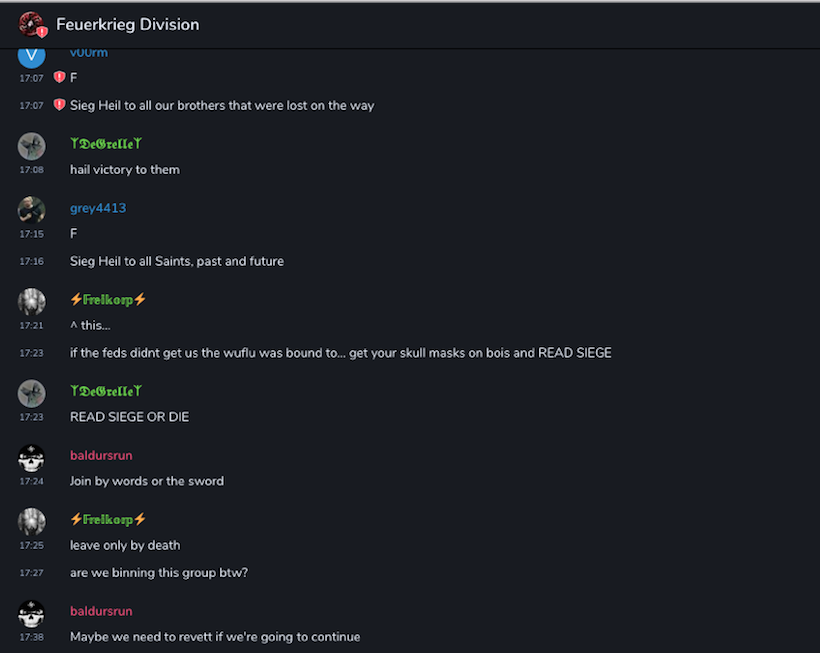Click DeGrelle's avatar above the 17:23 message

32,393
